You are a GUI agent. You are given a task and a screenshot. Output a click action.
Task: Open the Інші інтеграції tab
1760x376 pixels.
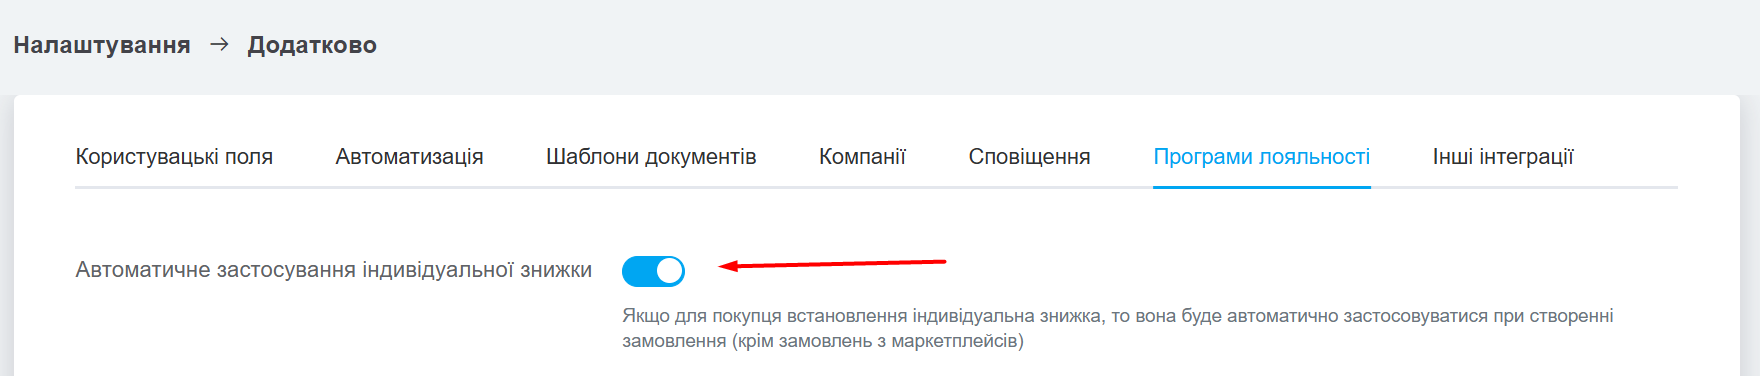(x=1503, y=157)
